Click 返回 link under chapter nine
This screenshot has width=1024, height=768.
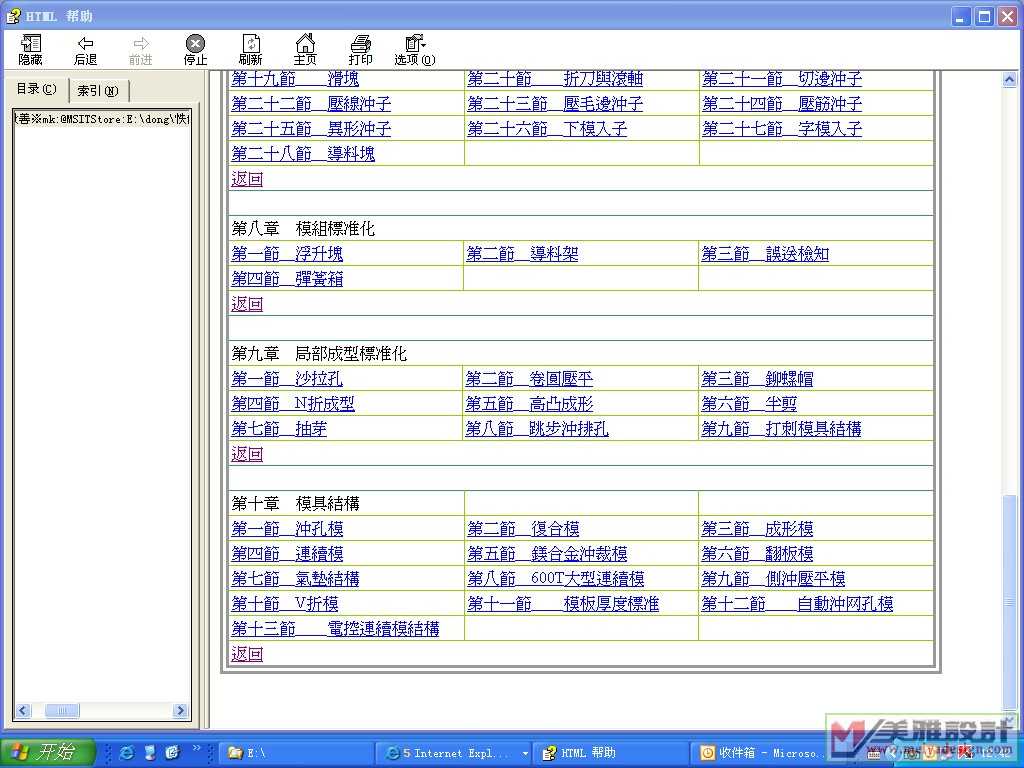pos(247,454)
